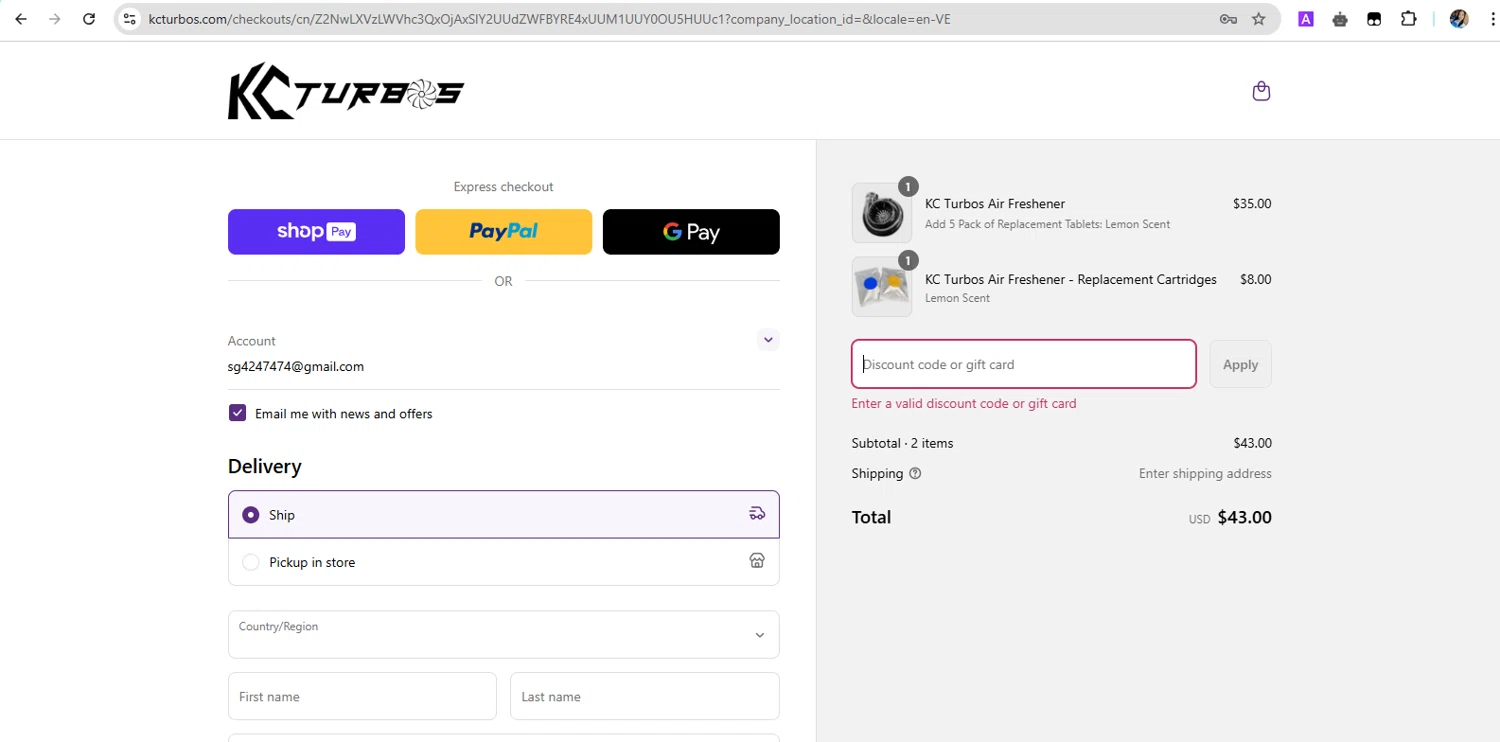Focus the Discount code or gift card field
This screenshot has width=1500, height=742.
tap(1024, 364)
